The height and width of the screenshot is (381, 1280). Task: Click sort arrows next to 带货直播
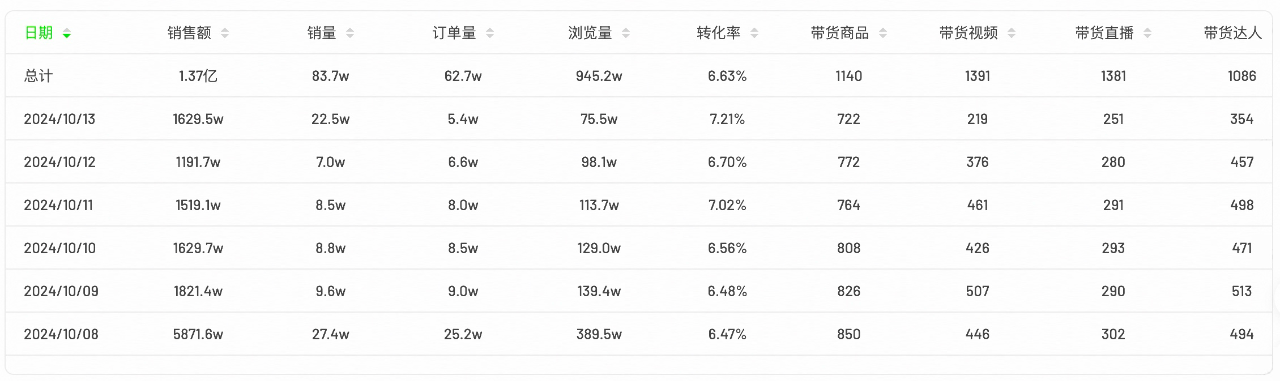[x=1147, y=33]
